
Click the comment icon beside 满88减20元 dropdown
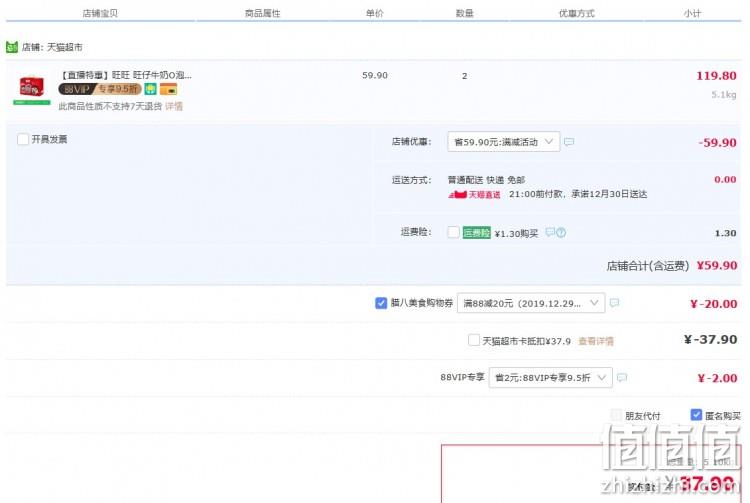coord(615,303)
